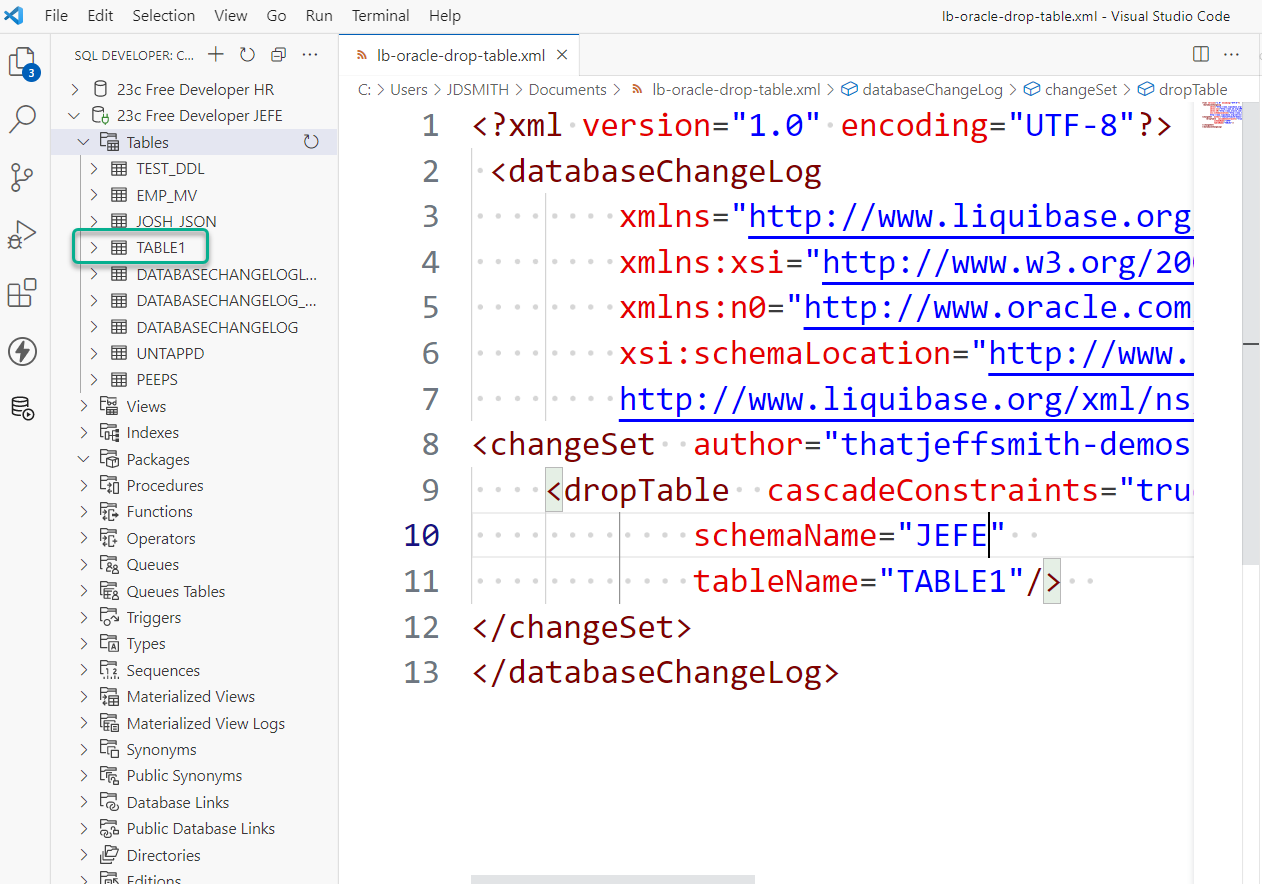
Task: Refresh the Tables node with its reload icon
Action: coord(310,141)
